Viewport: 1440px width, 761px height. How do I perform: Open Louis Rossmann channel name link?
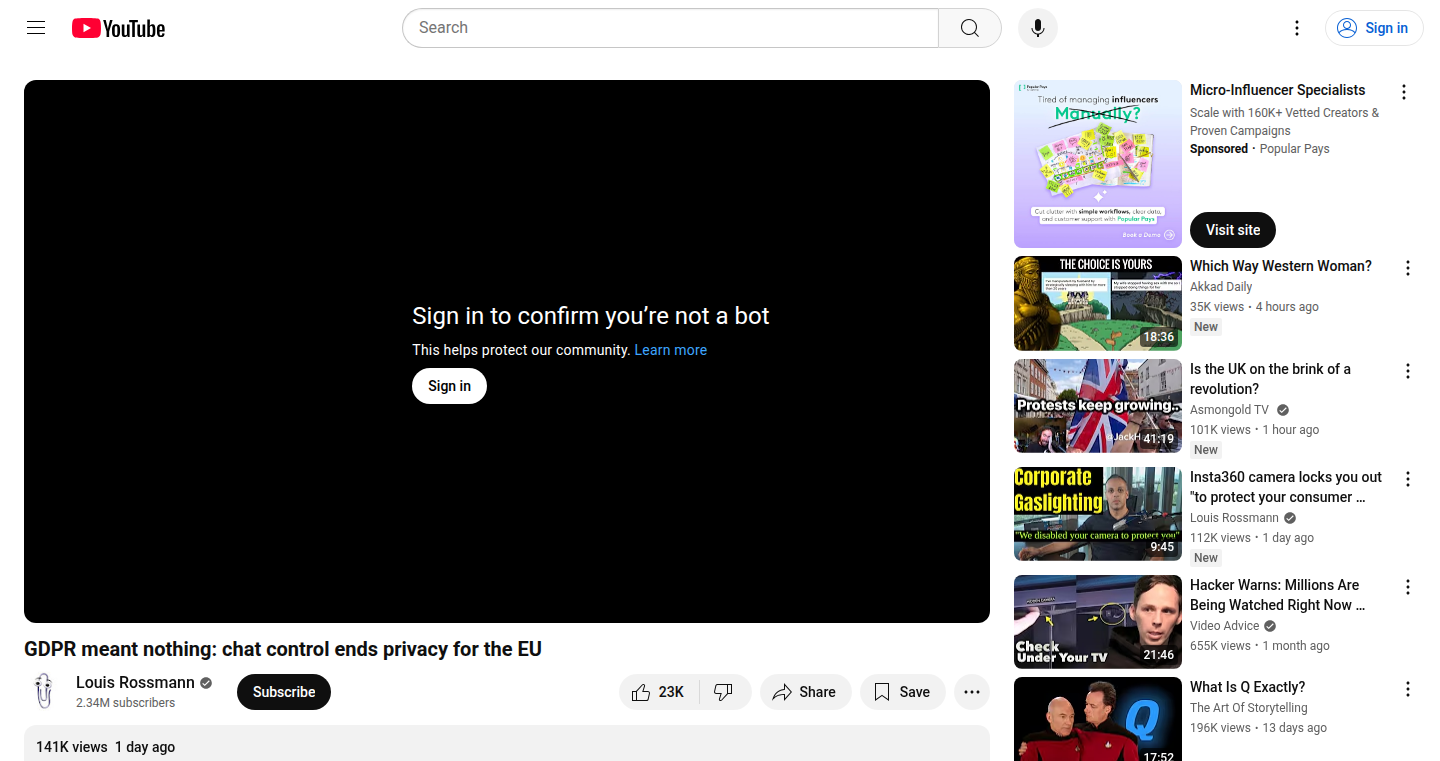(x=135, y=682)
